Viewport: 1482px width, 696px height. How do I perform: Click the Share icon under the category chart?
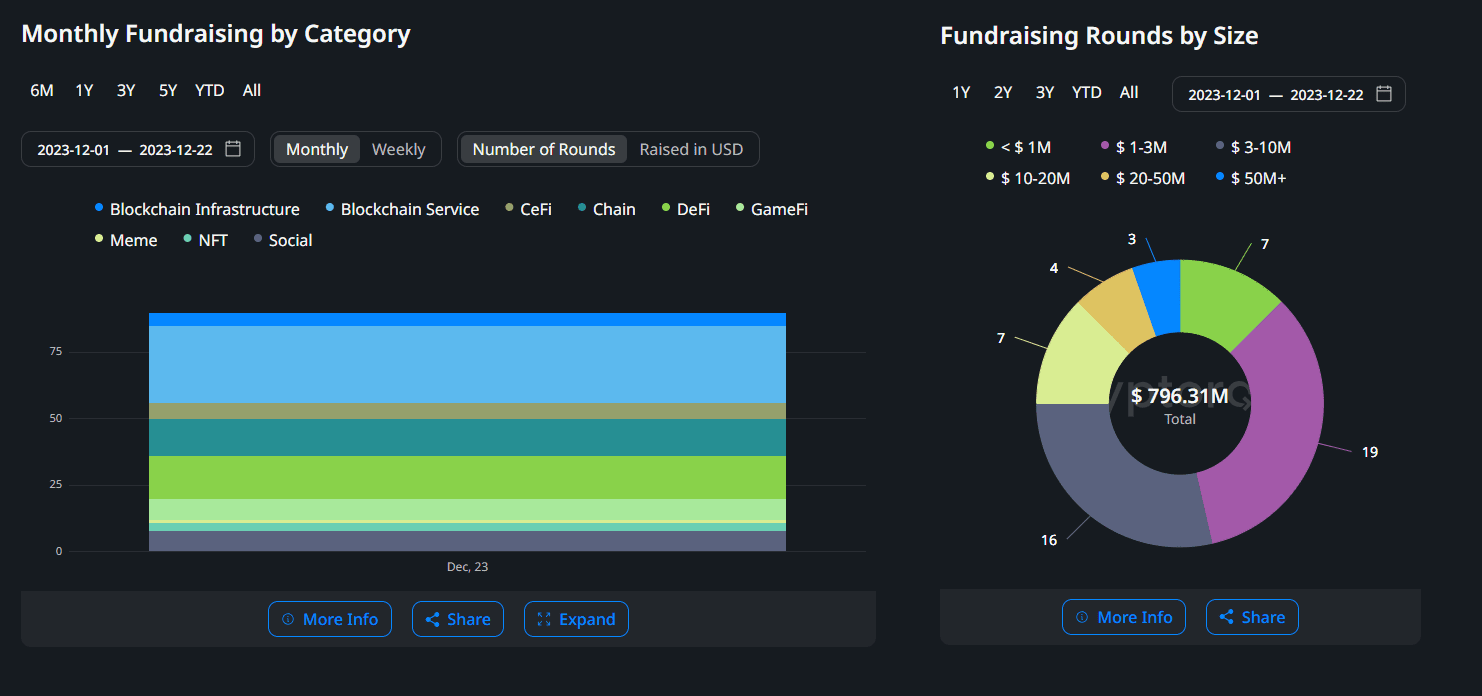coord(432,619)
